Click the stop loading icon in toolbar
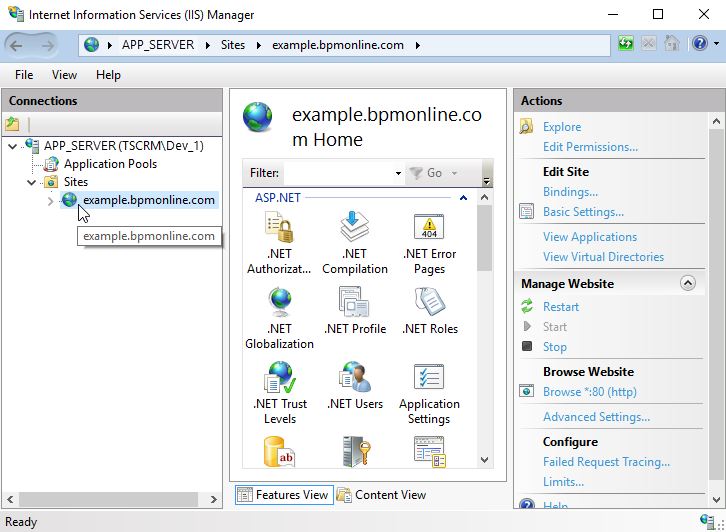 [649, 44]
